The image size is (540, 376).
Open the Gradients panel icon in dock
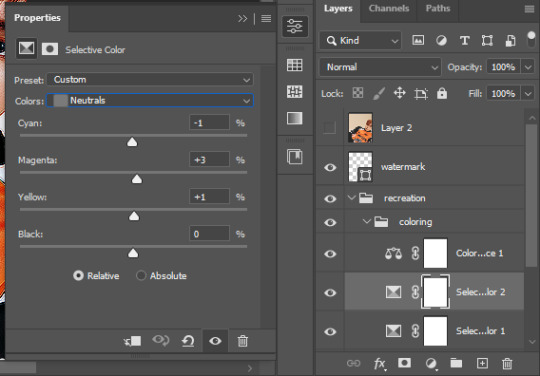tap(295, 118)
